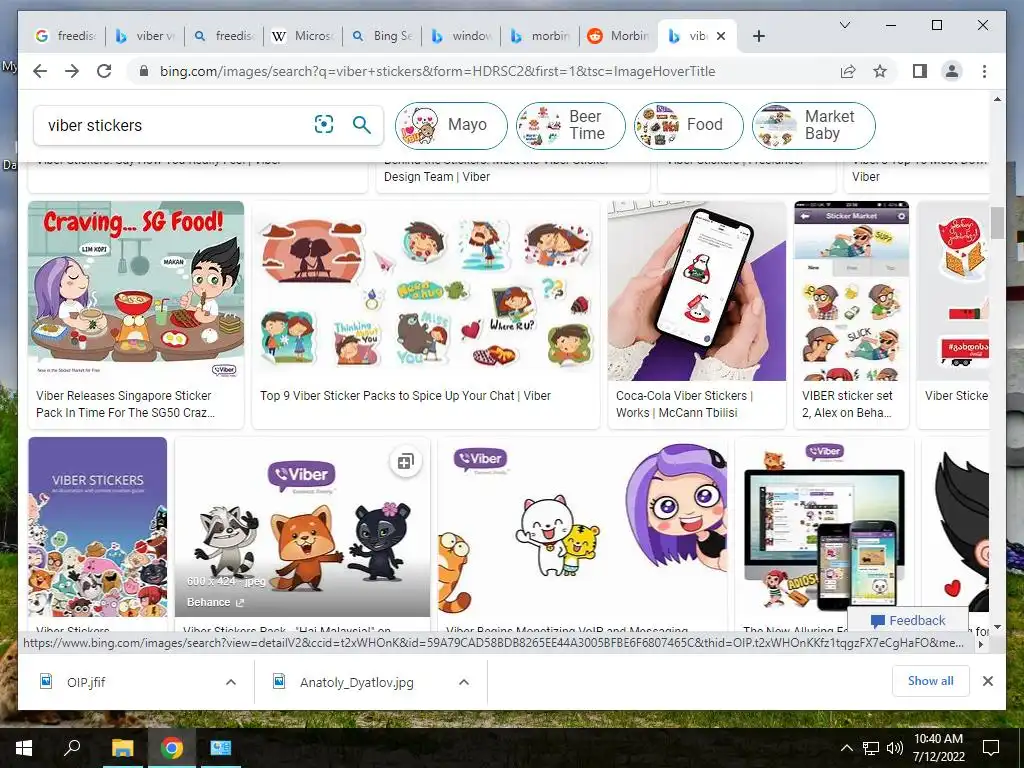Show hidden system tray icons
Image resolution: width=1024 pixels, height=768 pixels.
coord(846,748)
